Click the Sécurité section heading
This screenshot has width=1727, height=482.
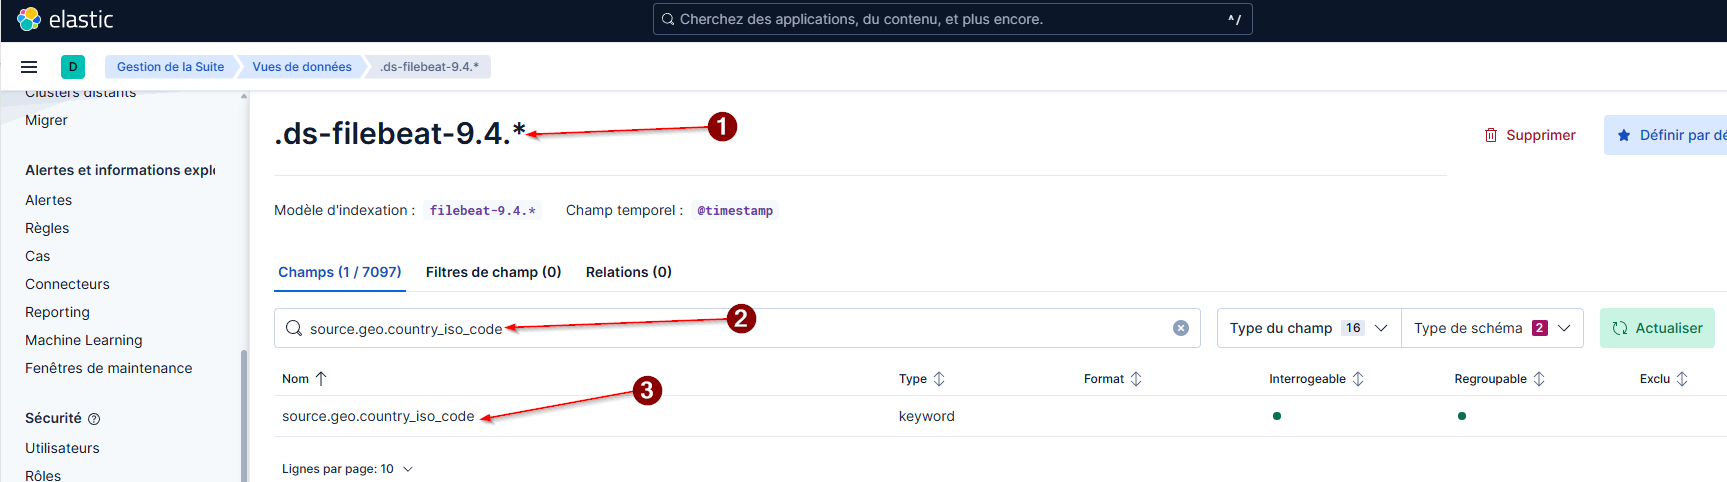(53, 418)
